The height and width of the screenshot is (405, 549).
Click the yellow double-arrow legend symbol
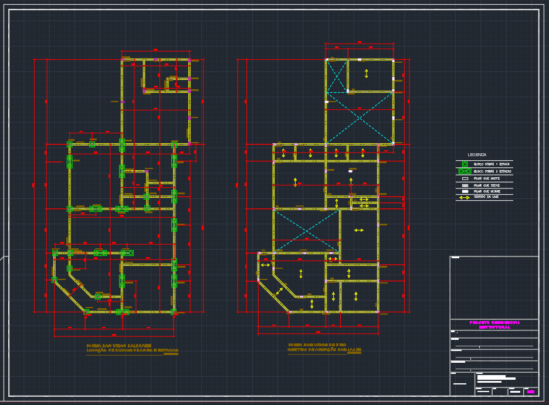coord(465,197)
